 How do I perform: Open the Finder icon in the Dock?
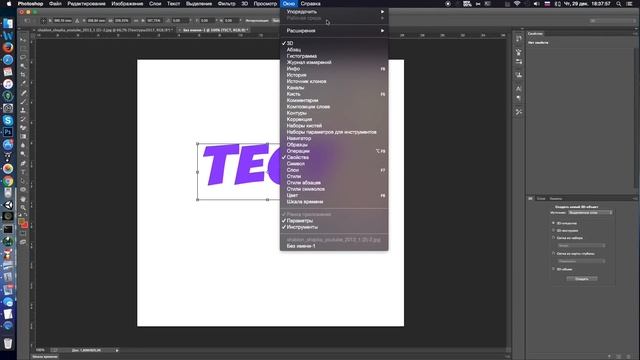[x=8, y=23]
